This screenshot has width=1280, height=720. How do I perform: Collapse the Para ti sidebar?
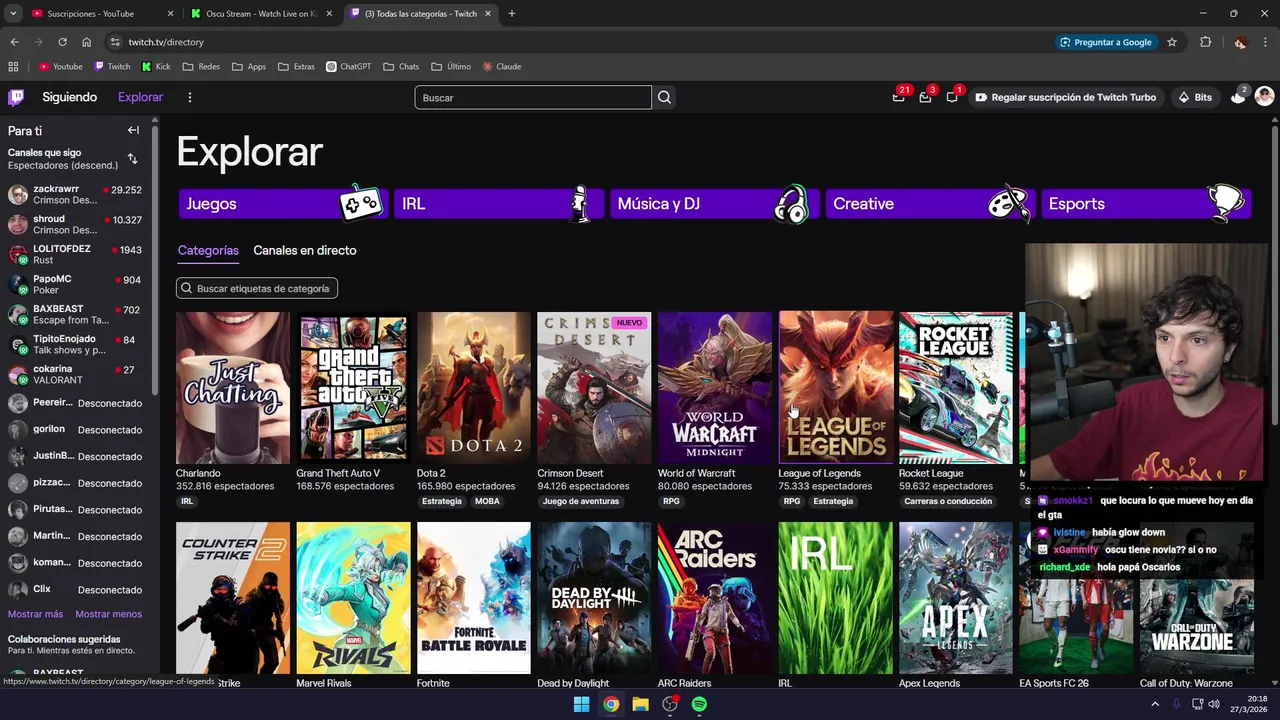point(133,130)
